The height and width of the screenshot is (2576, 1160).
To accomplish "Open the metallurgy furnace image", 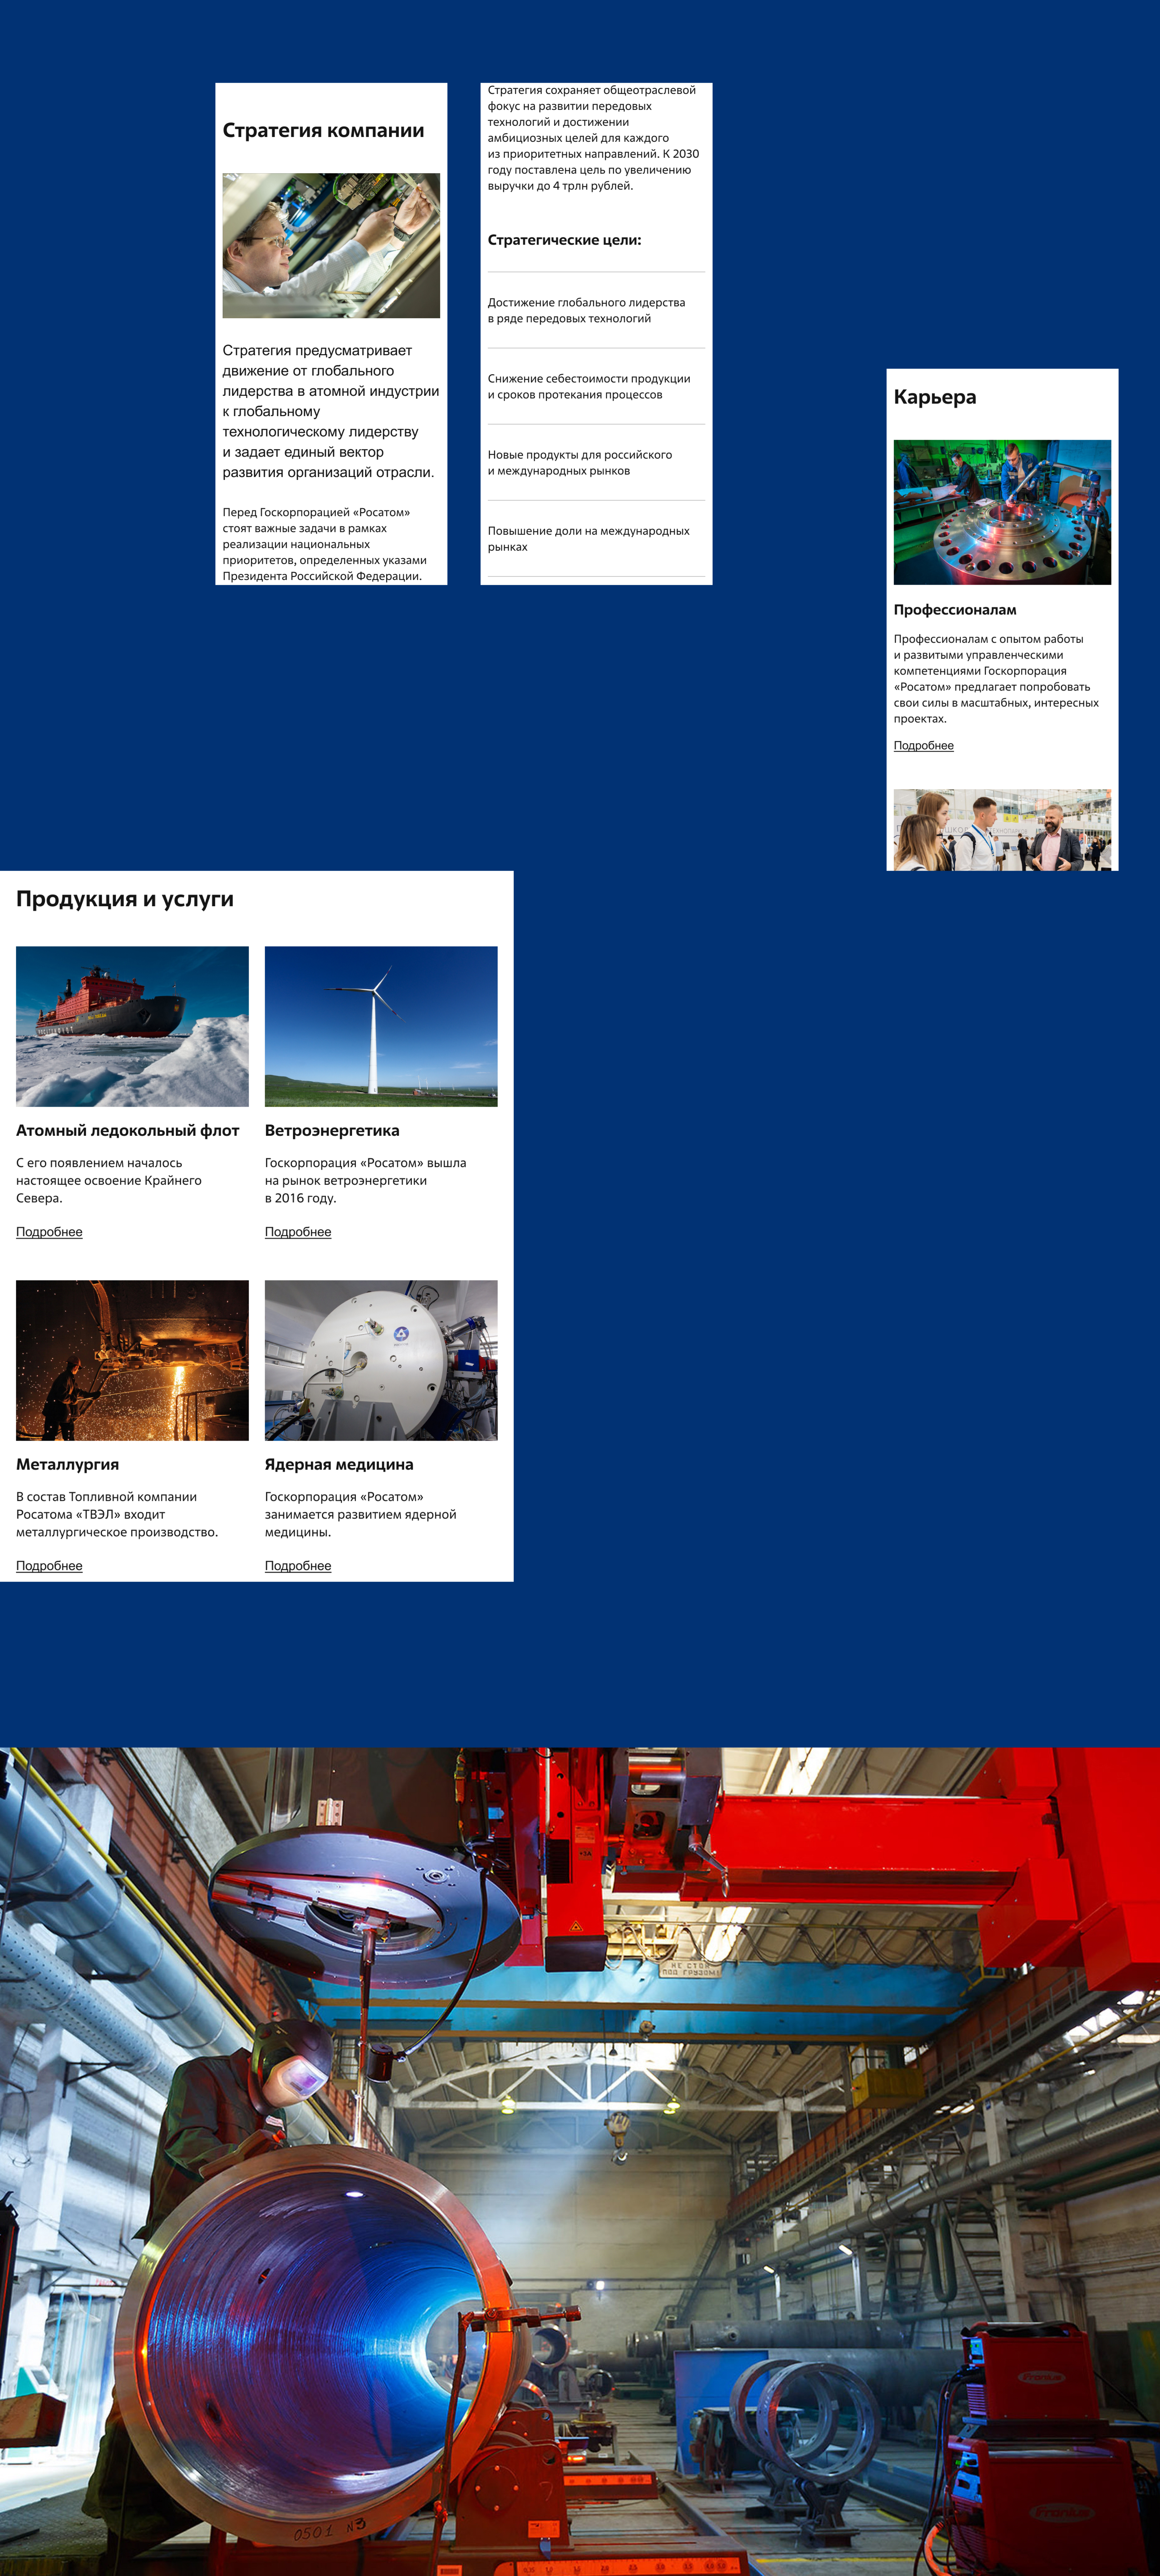I will tap(132, 1360).
